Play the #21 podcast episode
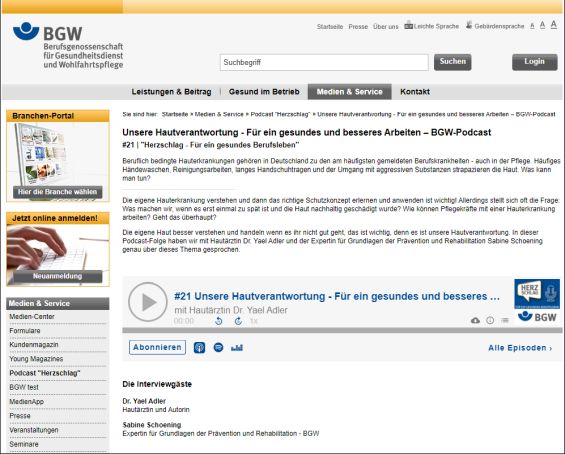This screenshot has height=454, width=565. click(x=148, y=302)
